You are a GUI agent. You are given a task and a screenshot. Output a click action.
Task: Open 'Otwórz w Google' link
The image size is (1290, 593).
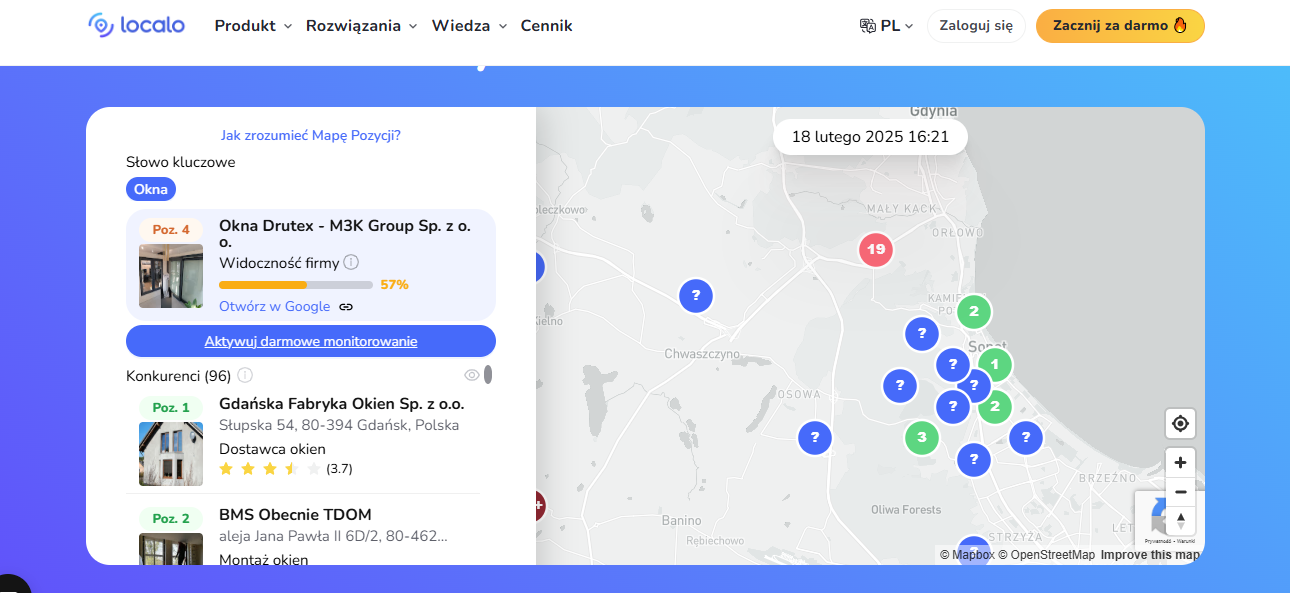tap(275, 306)
